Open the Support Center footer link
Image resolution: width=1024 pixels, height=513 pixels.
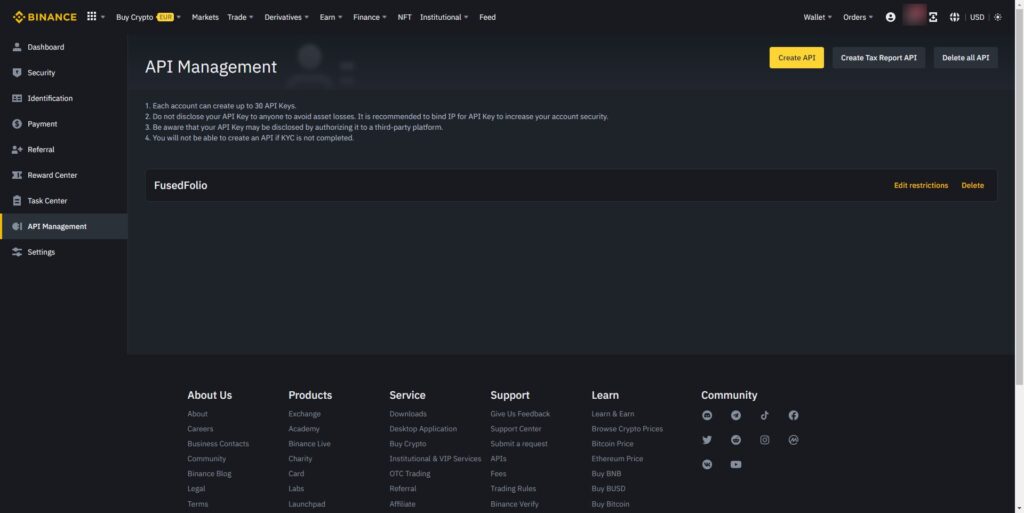(x=516, y=429)
